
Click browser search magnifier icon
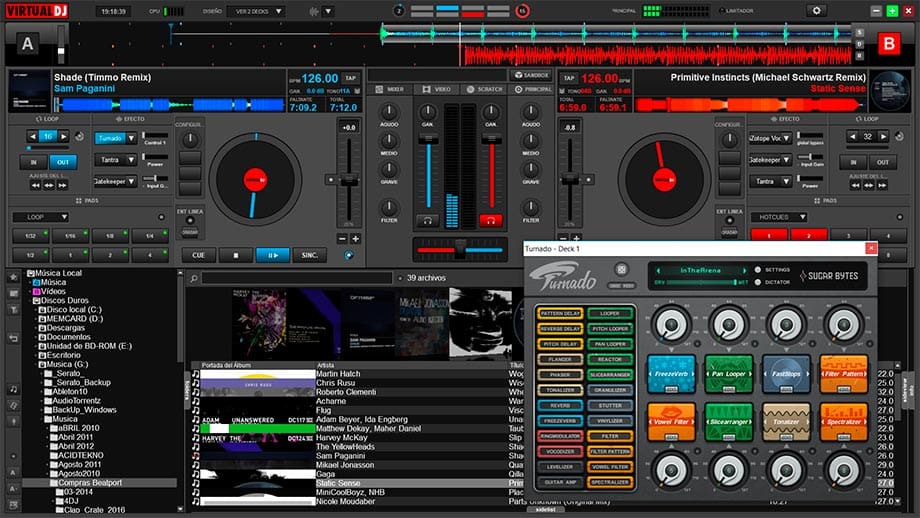(194, 278)
